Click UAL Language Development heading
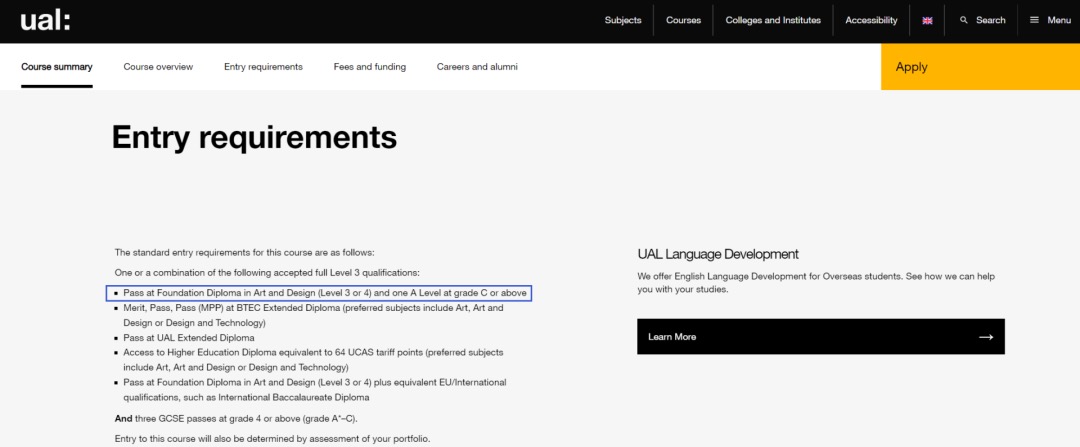This screenshot has width=1080, height=447. [x=718, y=254]
